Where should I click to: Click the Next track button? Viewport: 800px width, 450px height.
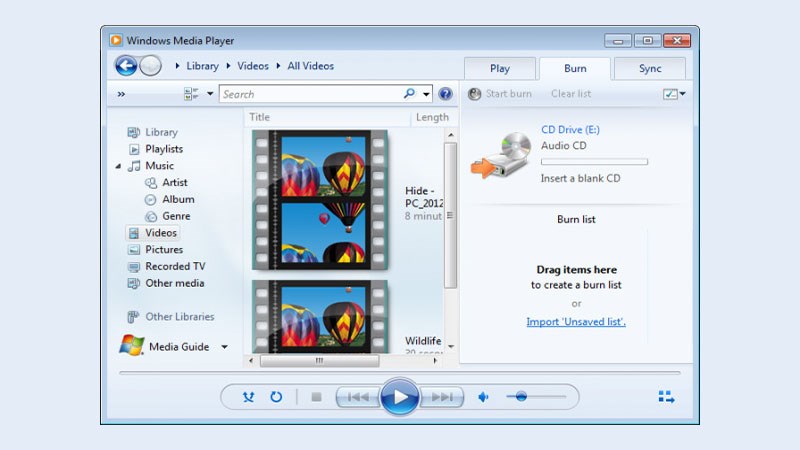pos(441,397)
